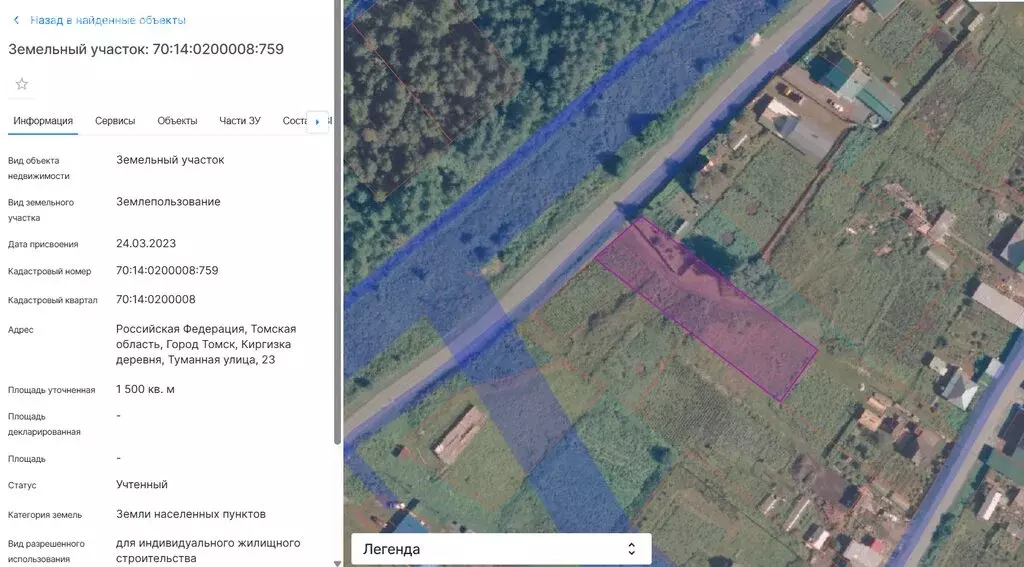Follow the 'Назад в найденные объекты' link
Viewport: 1024px width, 567px height.
[107, 20]
